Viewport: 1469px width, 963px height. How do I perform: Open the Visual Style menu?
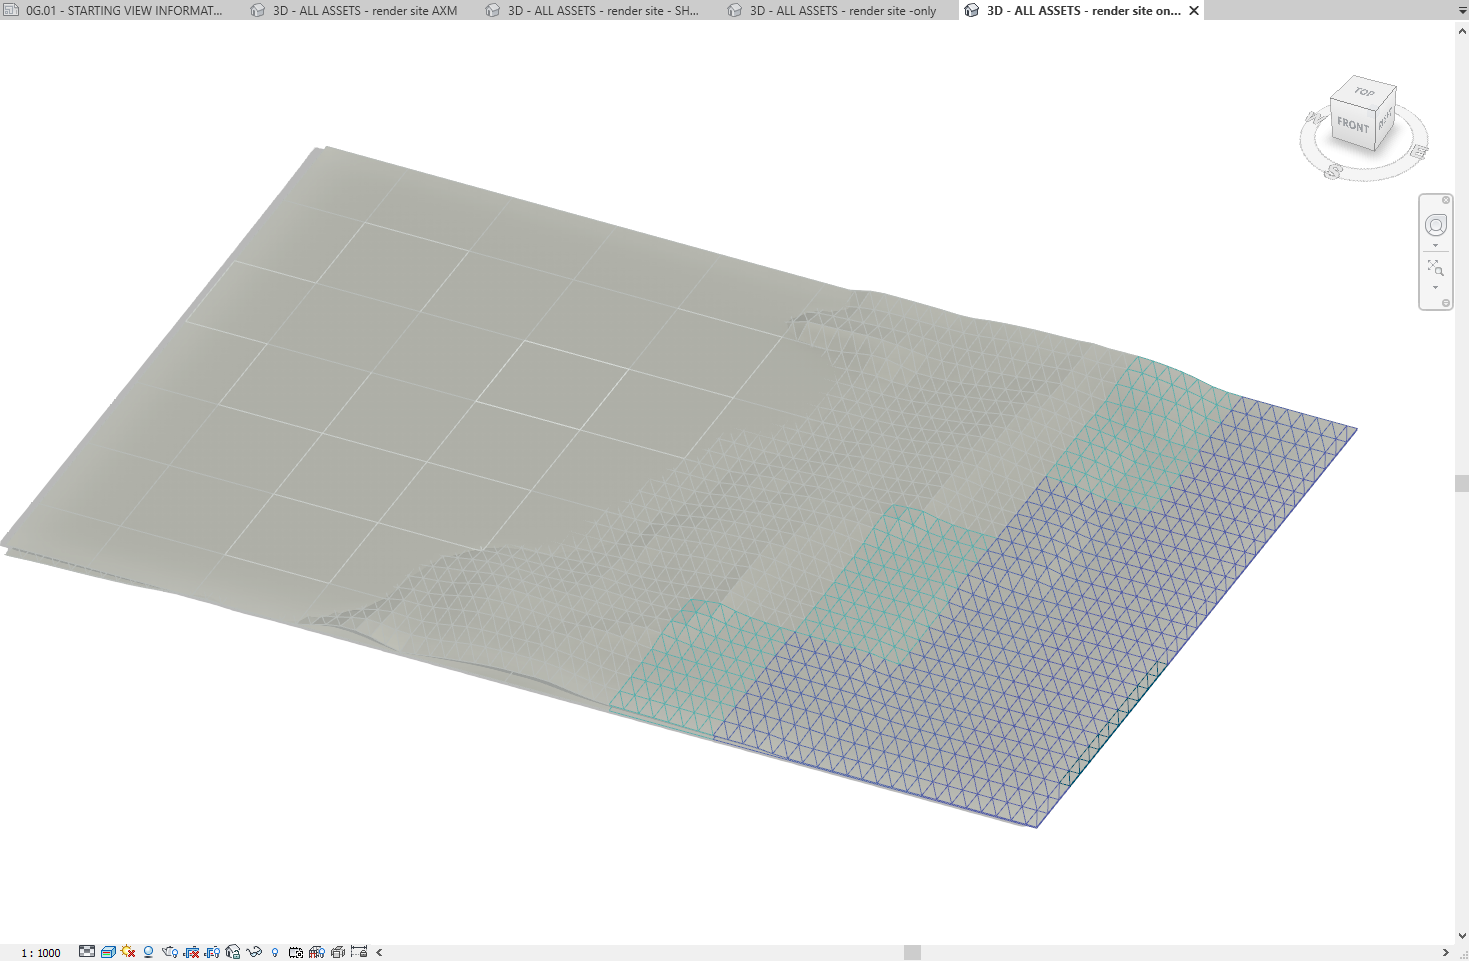(x=107, y=952)
